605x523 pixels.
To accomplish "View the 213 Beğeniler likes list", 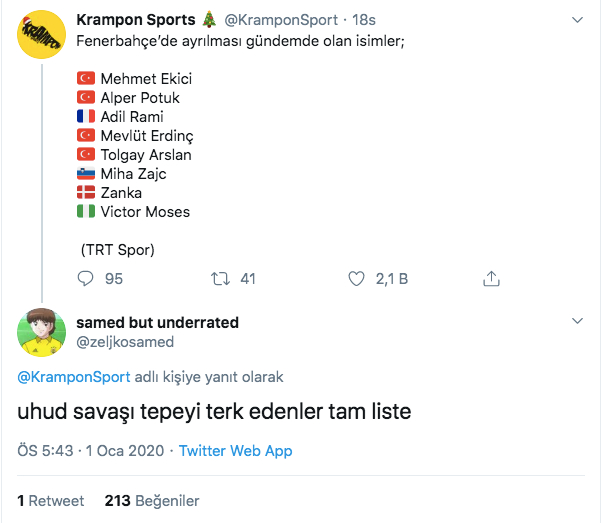I will (x=152, y=500).
